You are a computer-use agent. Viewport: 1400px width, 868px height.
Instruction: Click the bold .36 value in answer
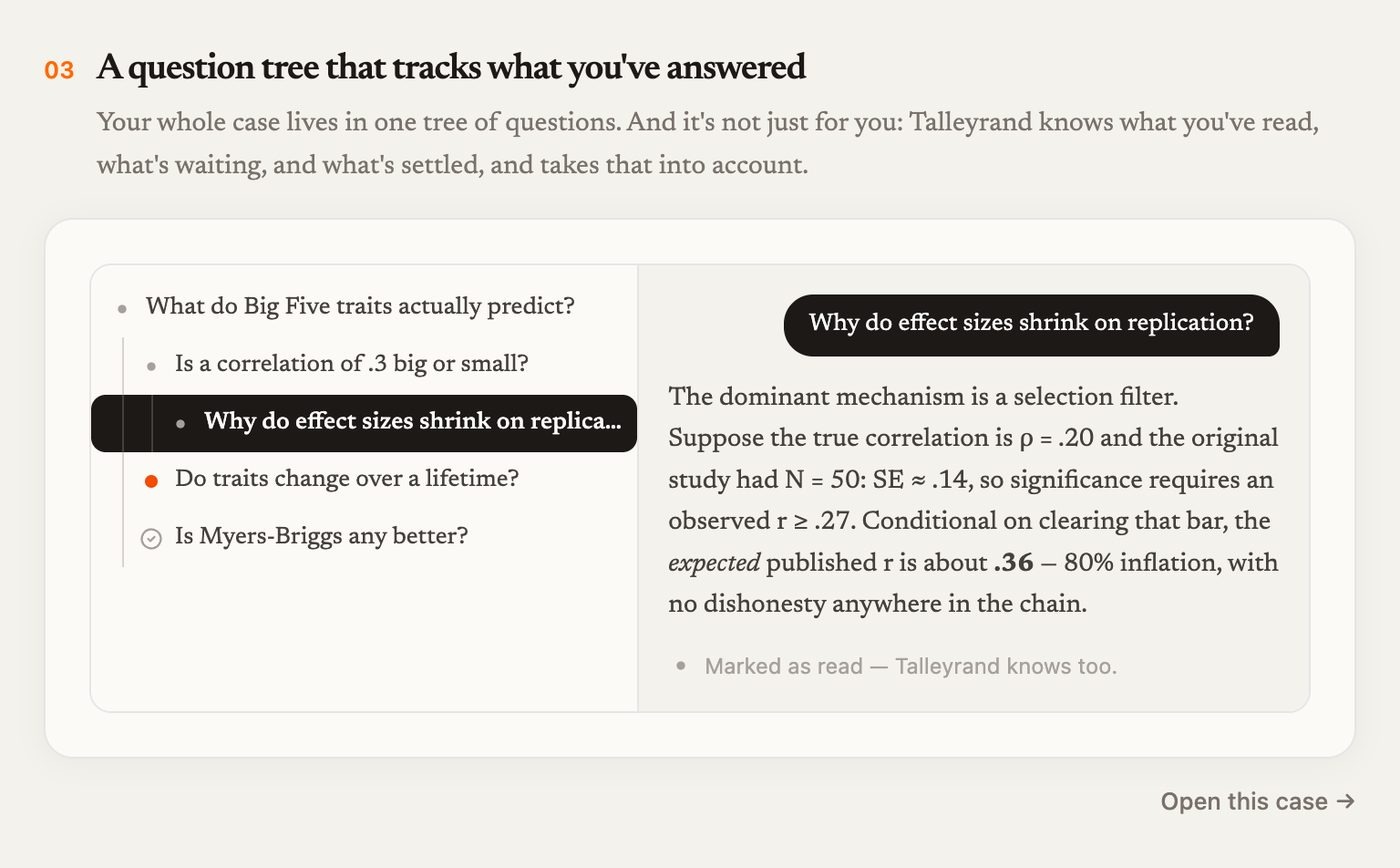coord(1013,563)
